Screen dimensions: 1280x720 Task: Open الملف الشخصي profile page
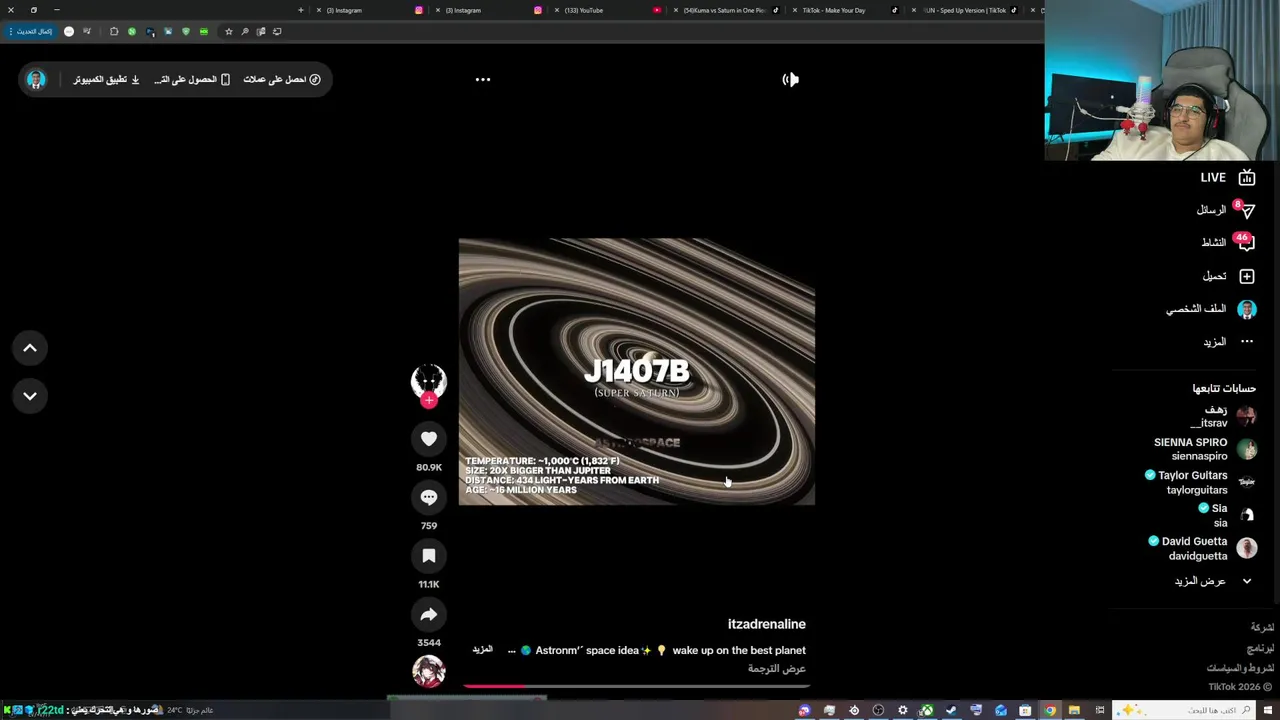(x=1211, y=309)
